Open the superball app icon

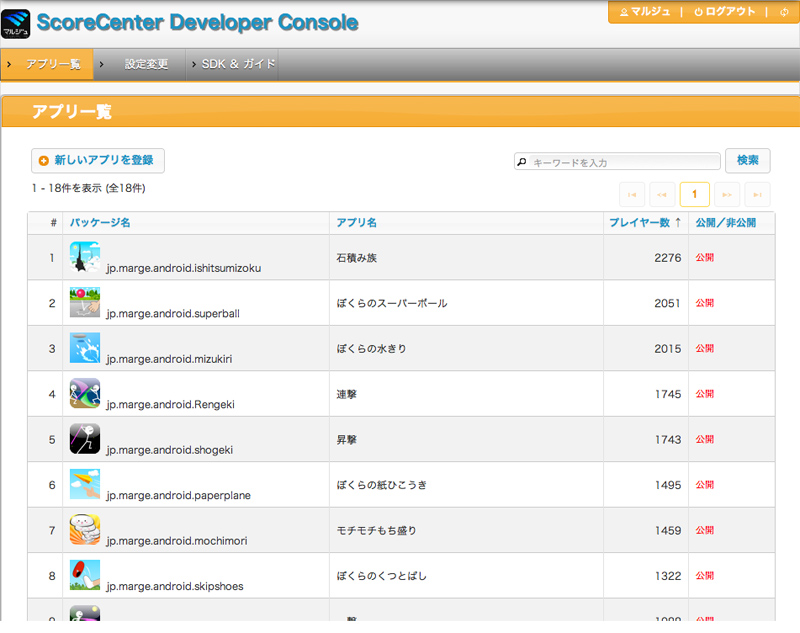[x=84, y=302]
